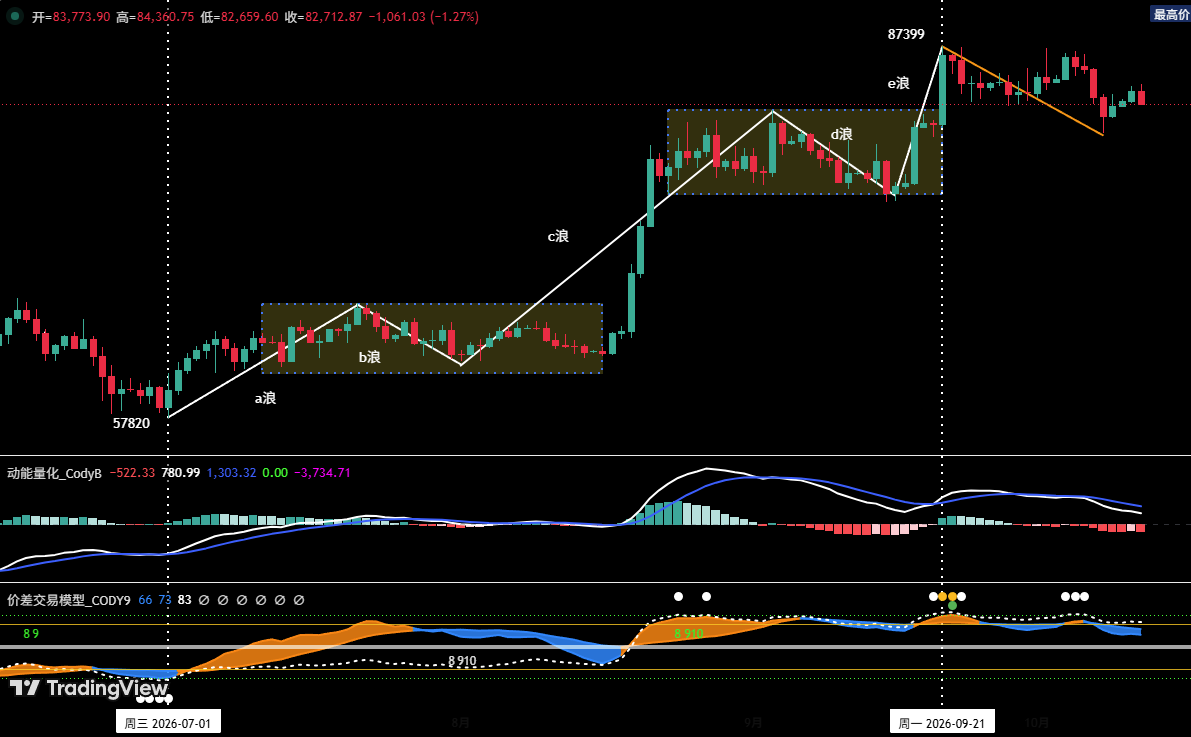The width and height of the screenshot is (1191, 737).
Task: Click the green 8 910 label in lower pane
Action: tap(689, 633)
